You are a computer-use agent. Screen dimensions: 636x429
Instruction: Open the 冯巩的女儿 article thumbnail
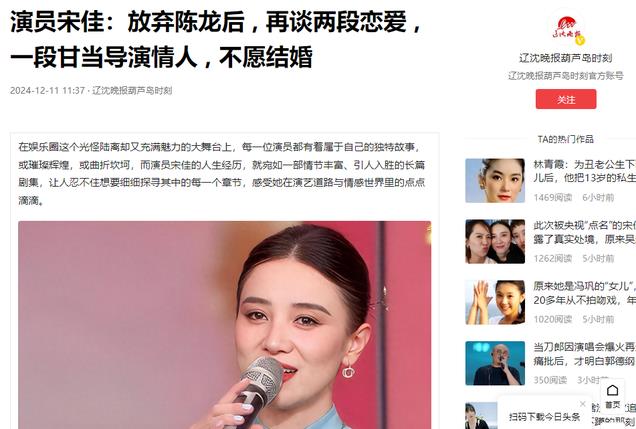click(x=495, y=302)
